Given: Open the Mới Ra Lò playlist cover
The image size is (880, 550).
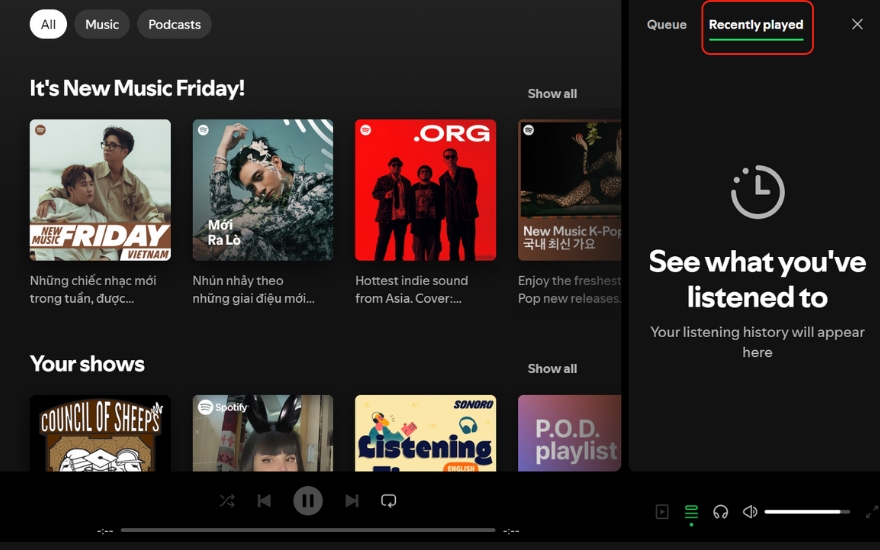Looking at the screenshot, I should click(x=263, y=190).
